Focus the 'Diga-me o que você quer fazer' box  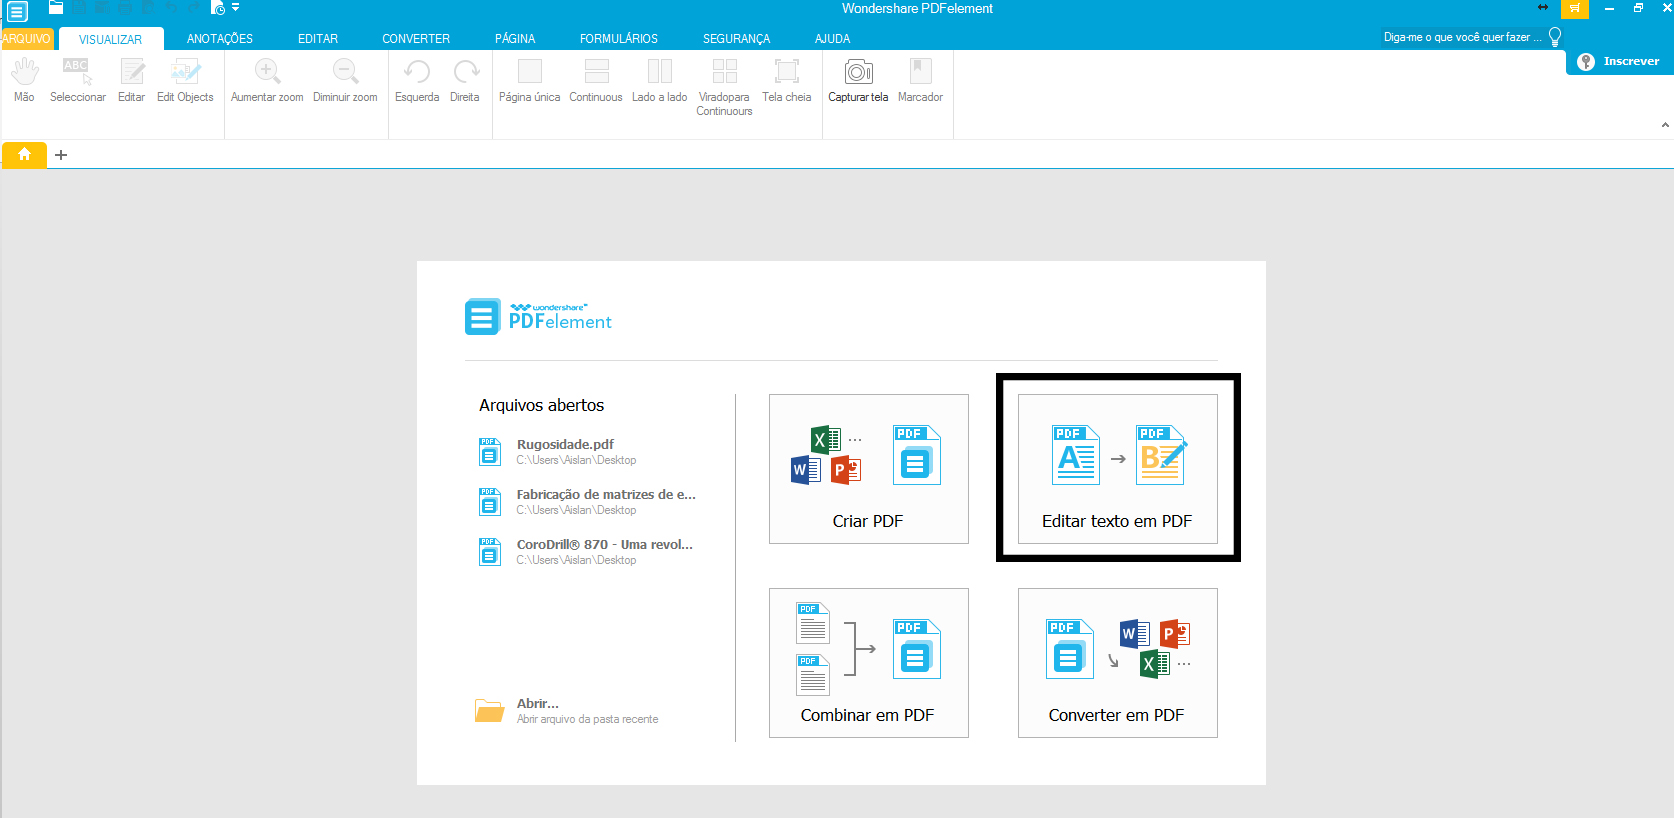1462,37
